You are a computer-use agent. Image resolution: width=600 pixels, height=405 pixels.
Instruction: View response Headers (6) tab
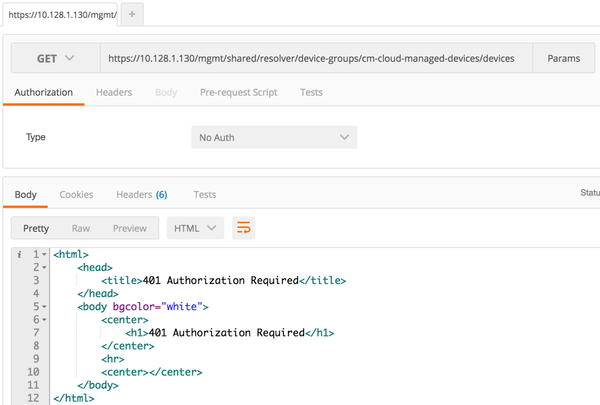click(141, 194)
